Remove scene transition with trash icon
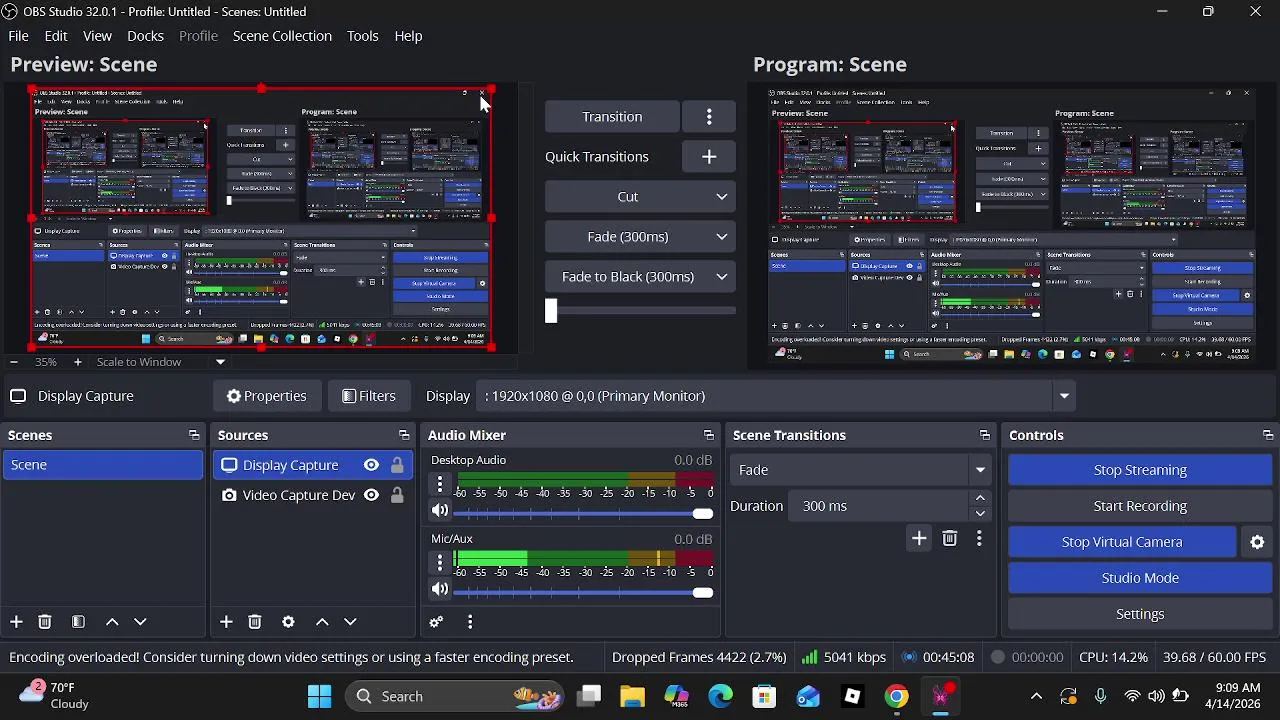 pyautogui.click(x=949, y=539)
